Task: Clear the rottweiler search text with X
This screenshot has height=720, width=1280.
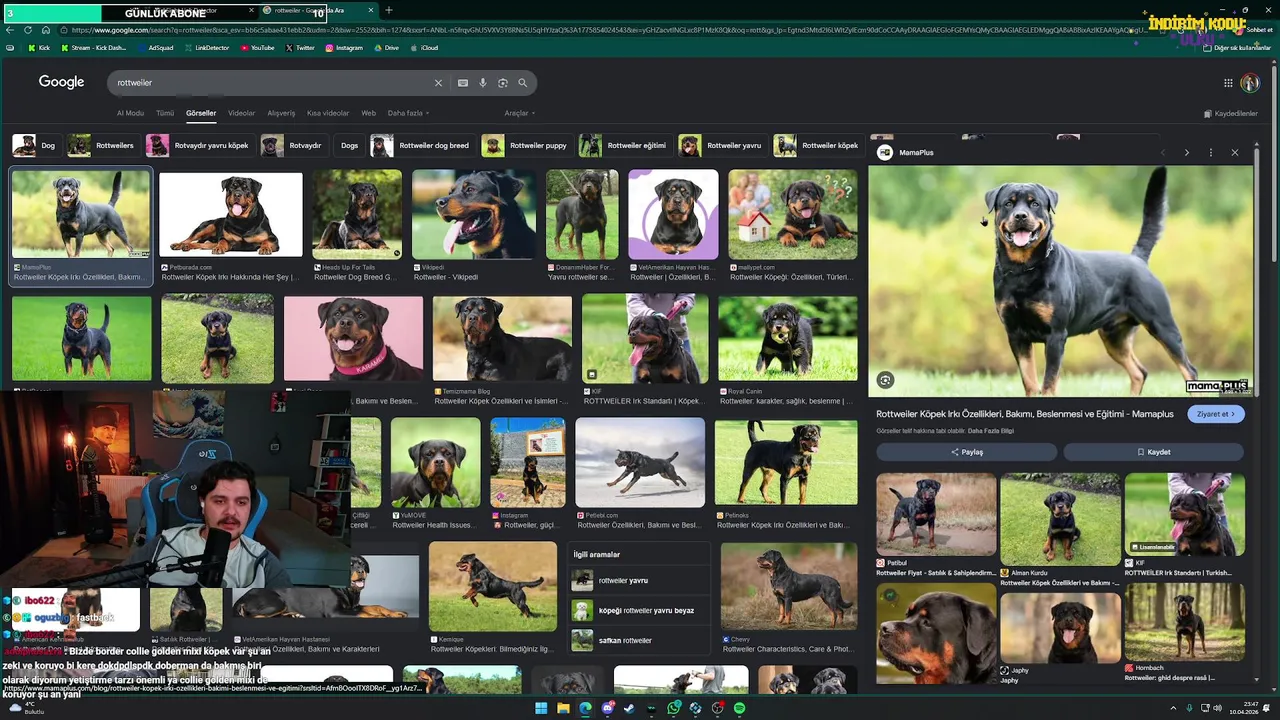Action: (x=438, y=83)
